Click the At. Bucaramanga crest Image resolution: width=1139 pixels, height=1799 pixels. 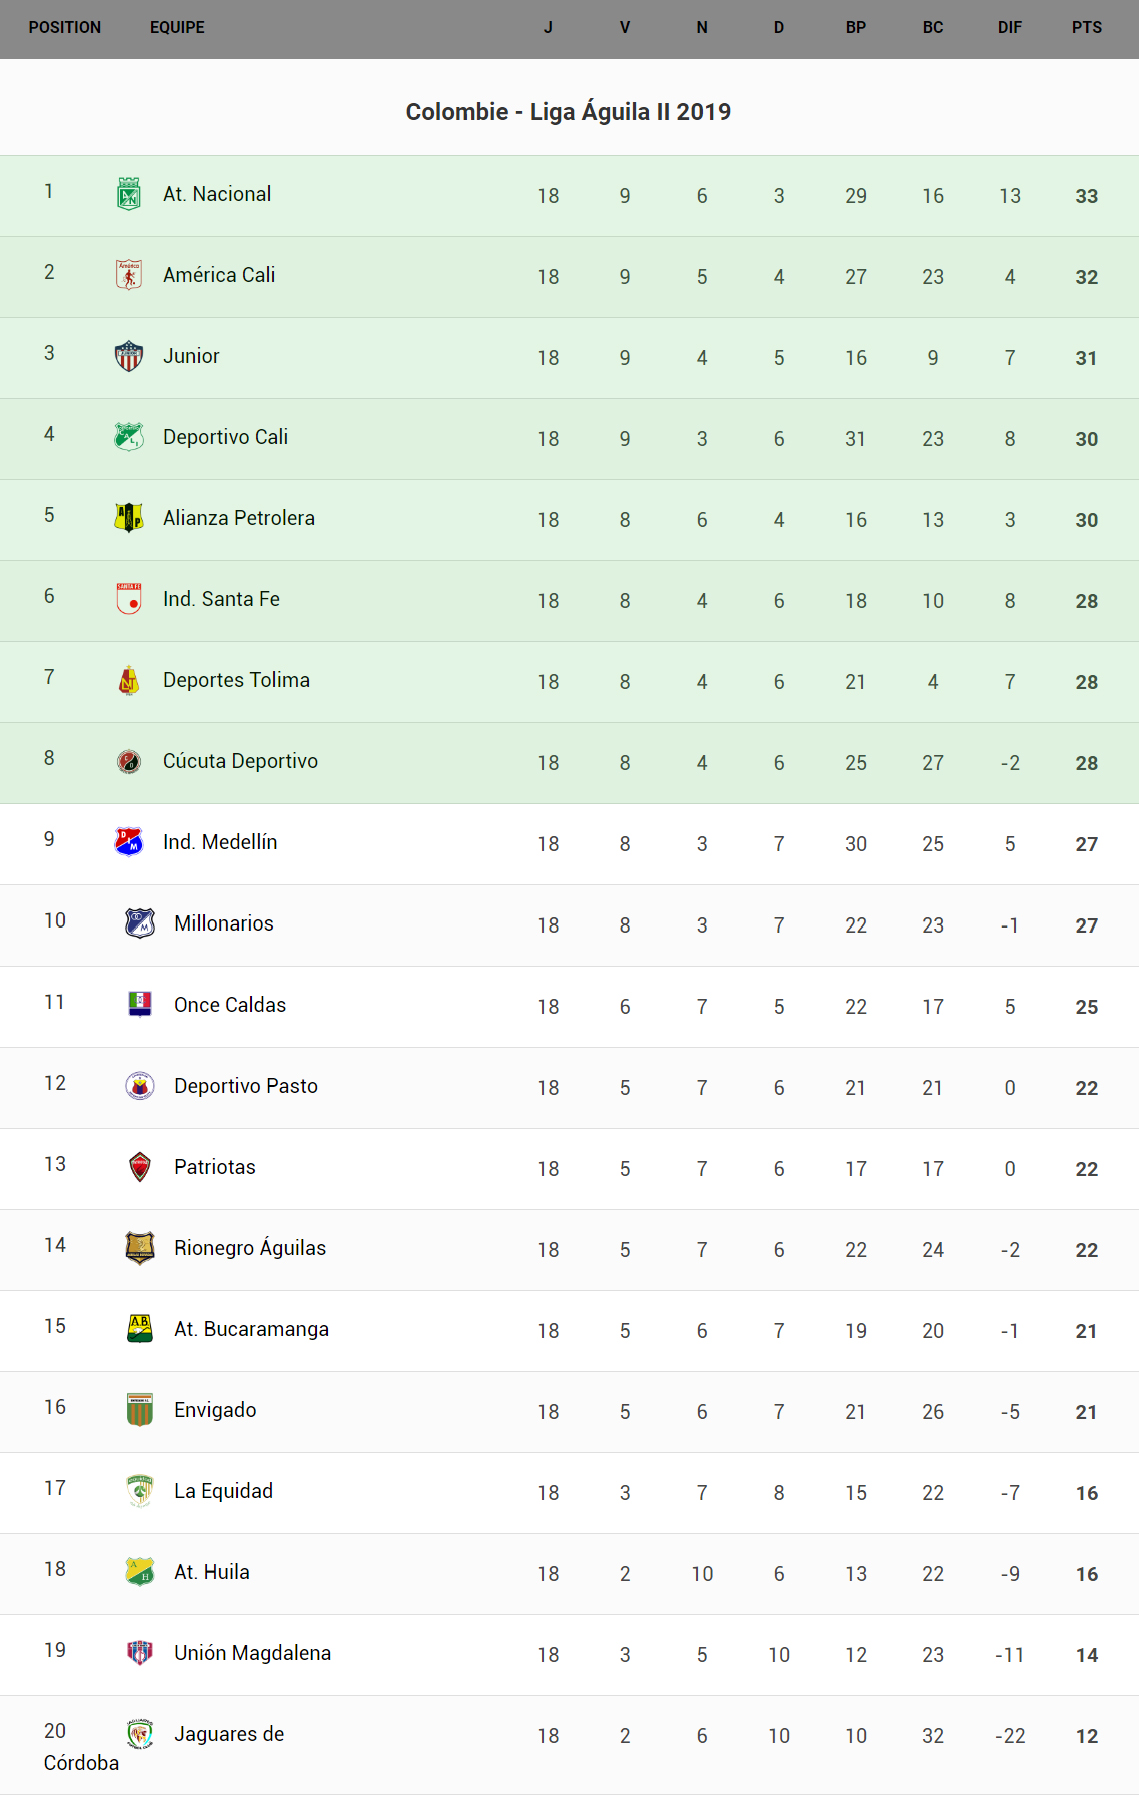point(140,1329)
